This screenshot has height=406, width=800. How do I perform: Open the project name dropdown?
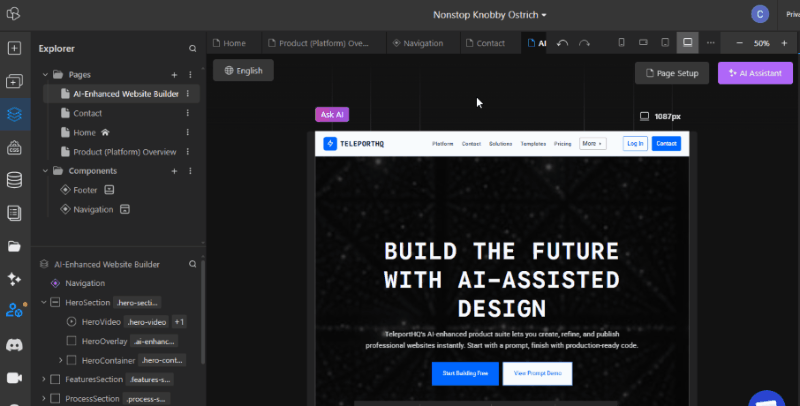coord(490,15)
